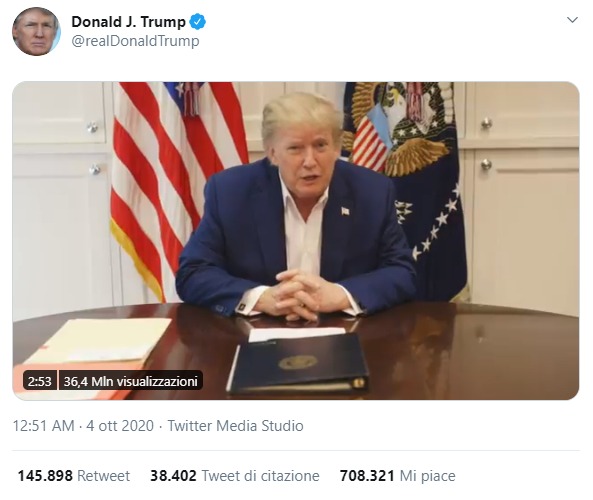View the 708.321 Mi piace list
Screen dimensions: 593x500
tap(397, 475)
